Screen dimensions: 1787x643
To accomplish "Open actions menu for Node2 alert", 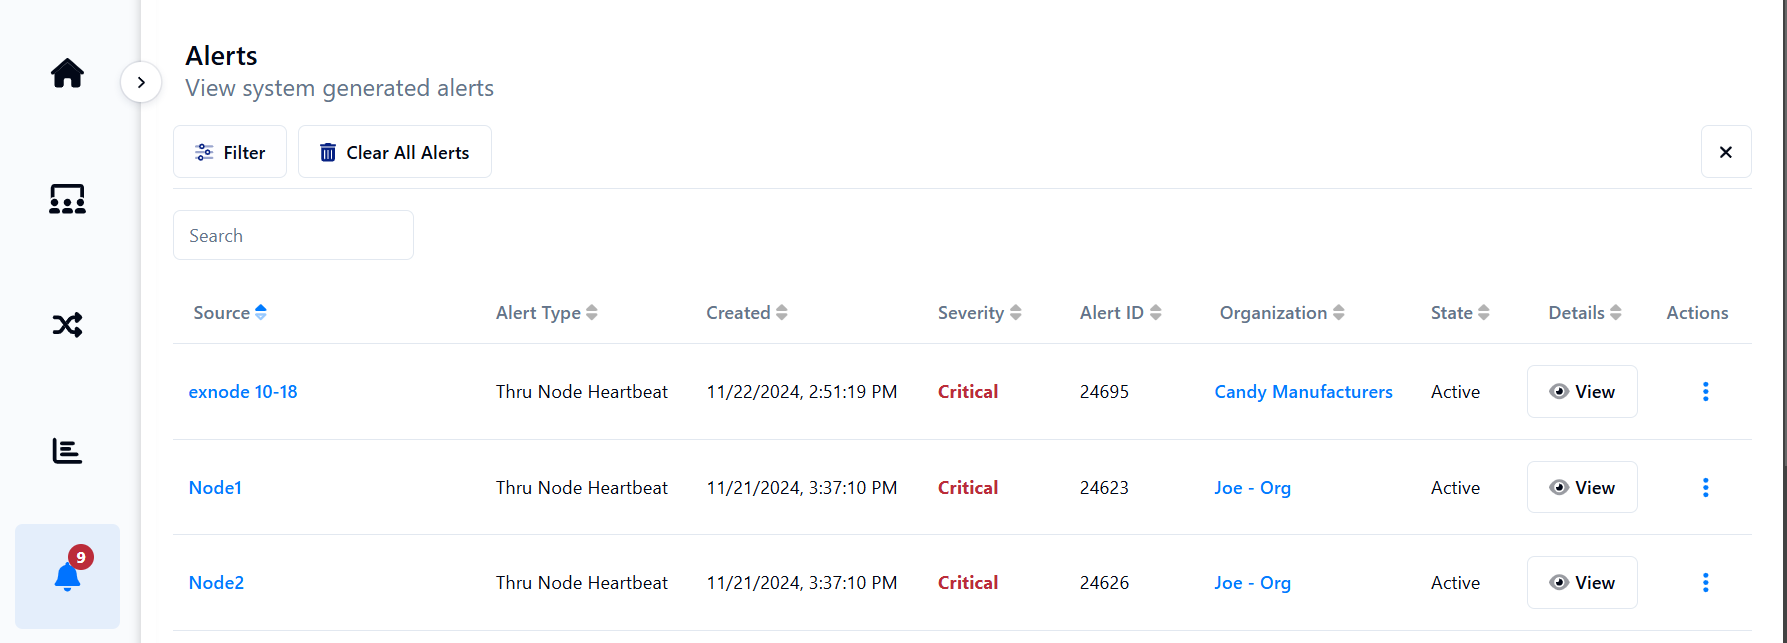I will (1705, 583).
